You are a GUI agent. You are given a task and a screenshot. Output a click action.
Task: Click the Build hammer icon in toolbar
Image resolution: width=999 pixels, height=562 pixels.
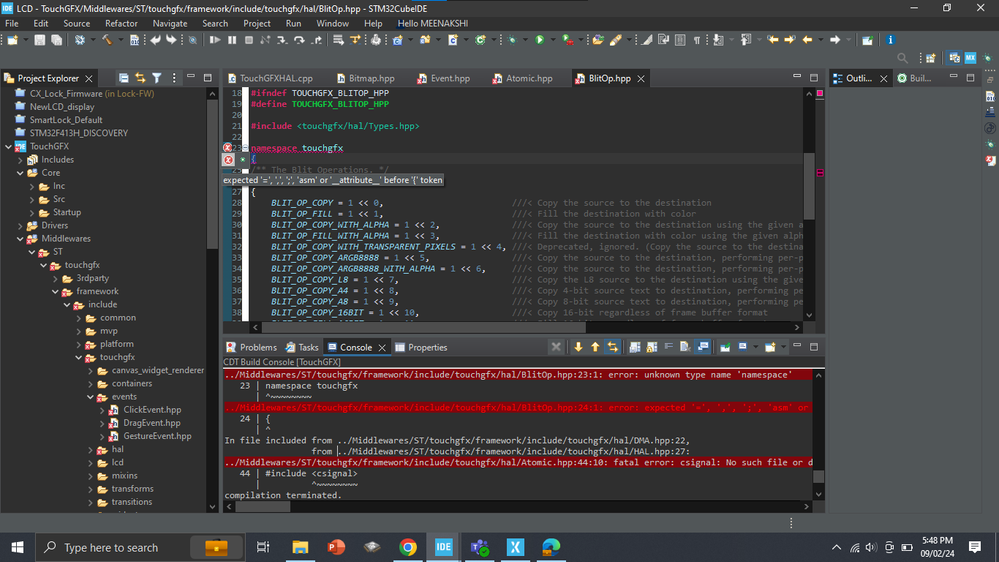pos(106,40)
